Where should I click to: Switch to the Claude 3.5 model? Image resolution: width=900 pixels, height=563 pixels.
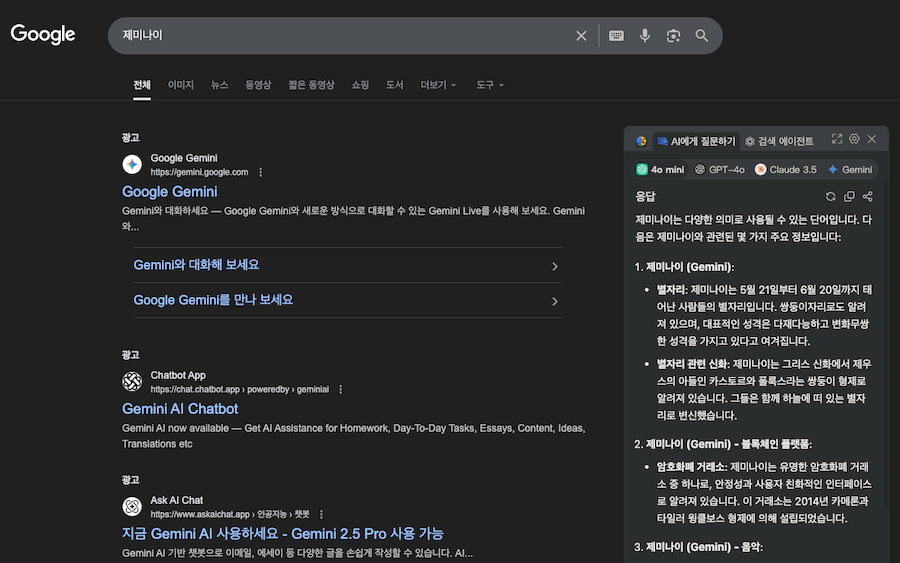tap(785, 169)
